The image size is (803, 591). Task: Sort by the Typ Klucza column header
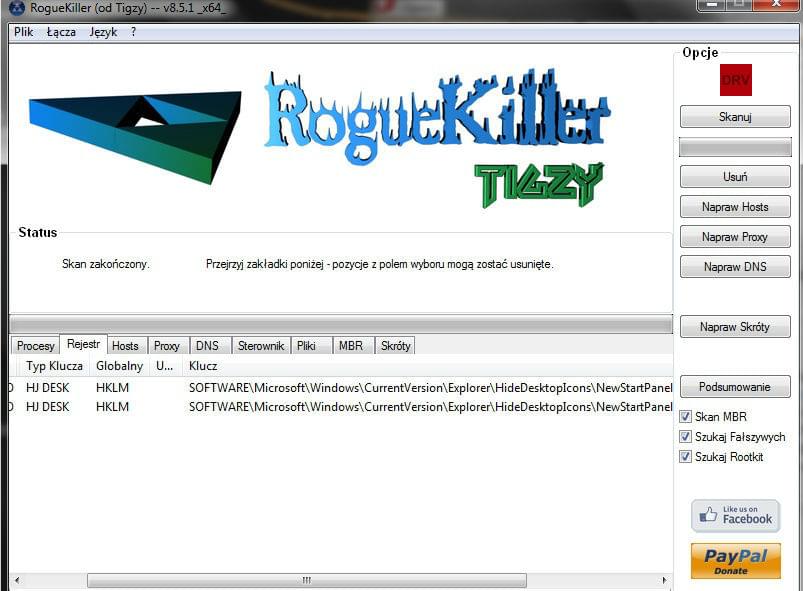pos(55,366)
